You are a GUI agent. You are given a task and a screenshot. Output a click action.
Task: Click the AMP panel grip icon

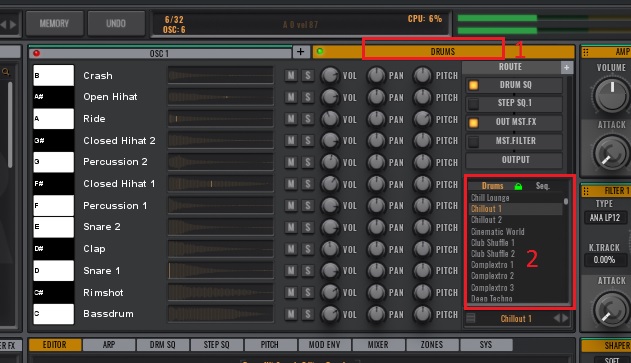(586, 52)
